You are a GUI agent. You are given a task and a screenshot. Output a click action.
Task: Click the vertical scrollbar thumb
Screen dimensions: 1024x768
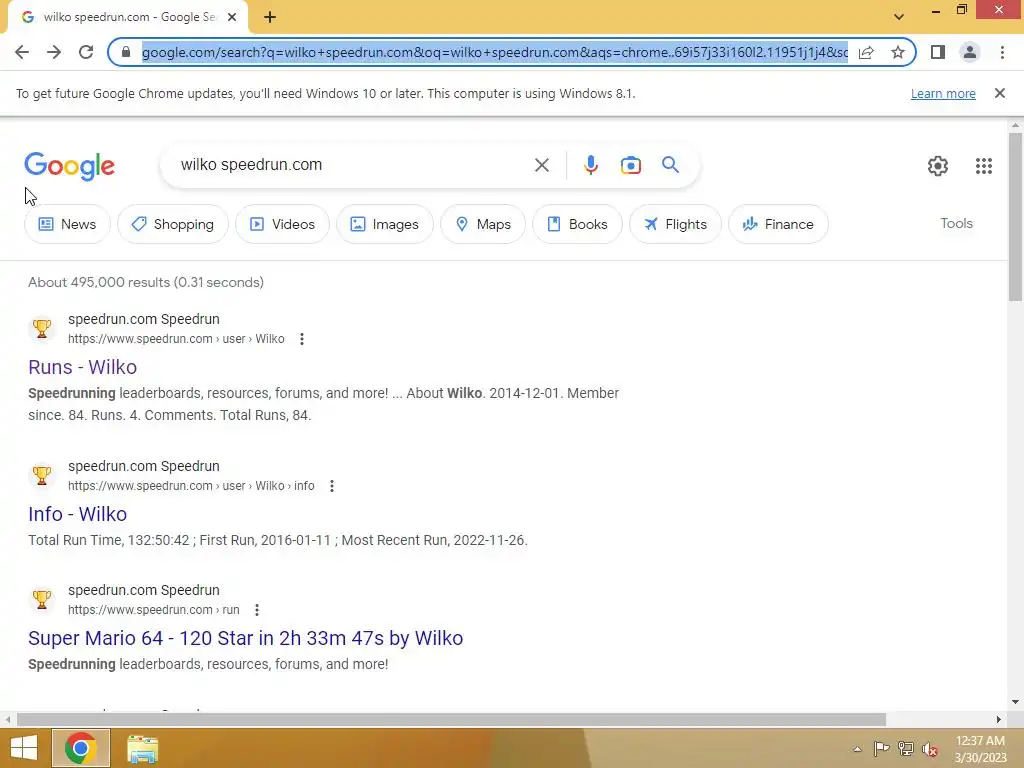click(1015, 216)
